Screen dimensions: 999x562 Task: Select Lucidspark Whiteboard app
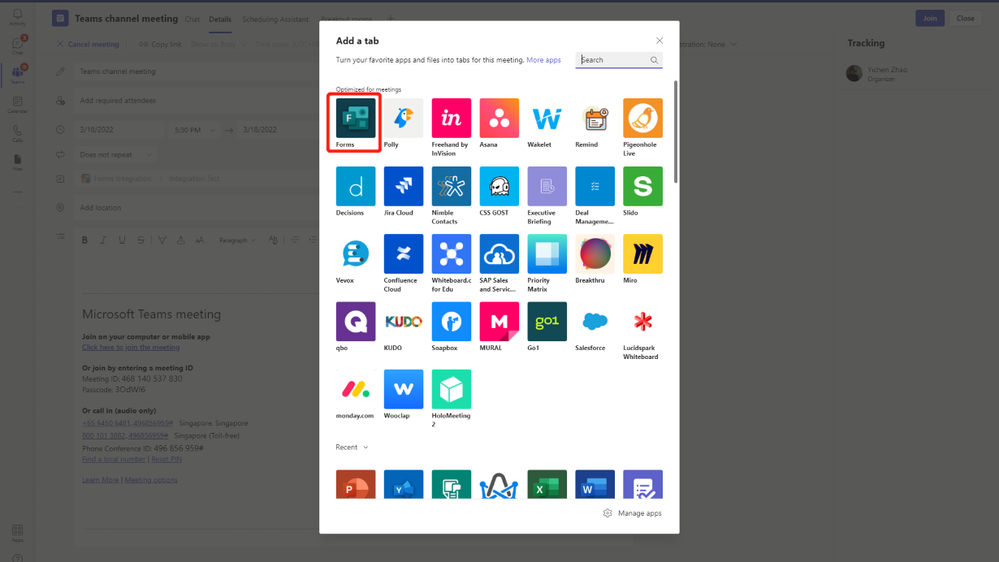pyautogui.click(x=642, y=322)
